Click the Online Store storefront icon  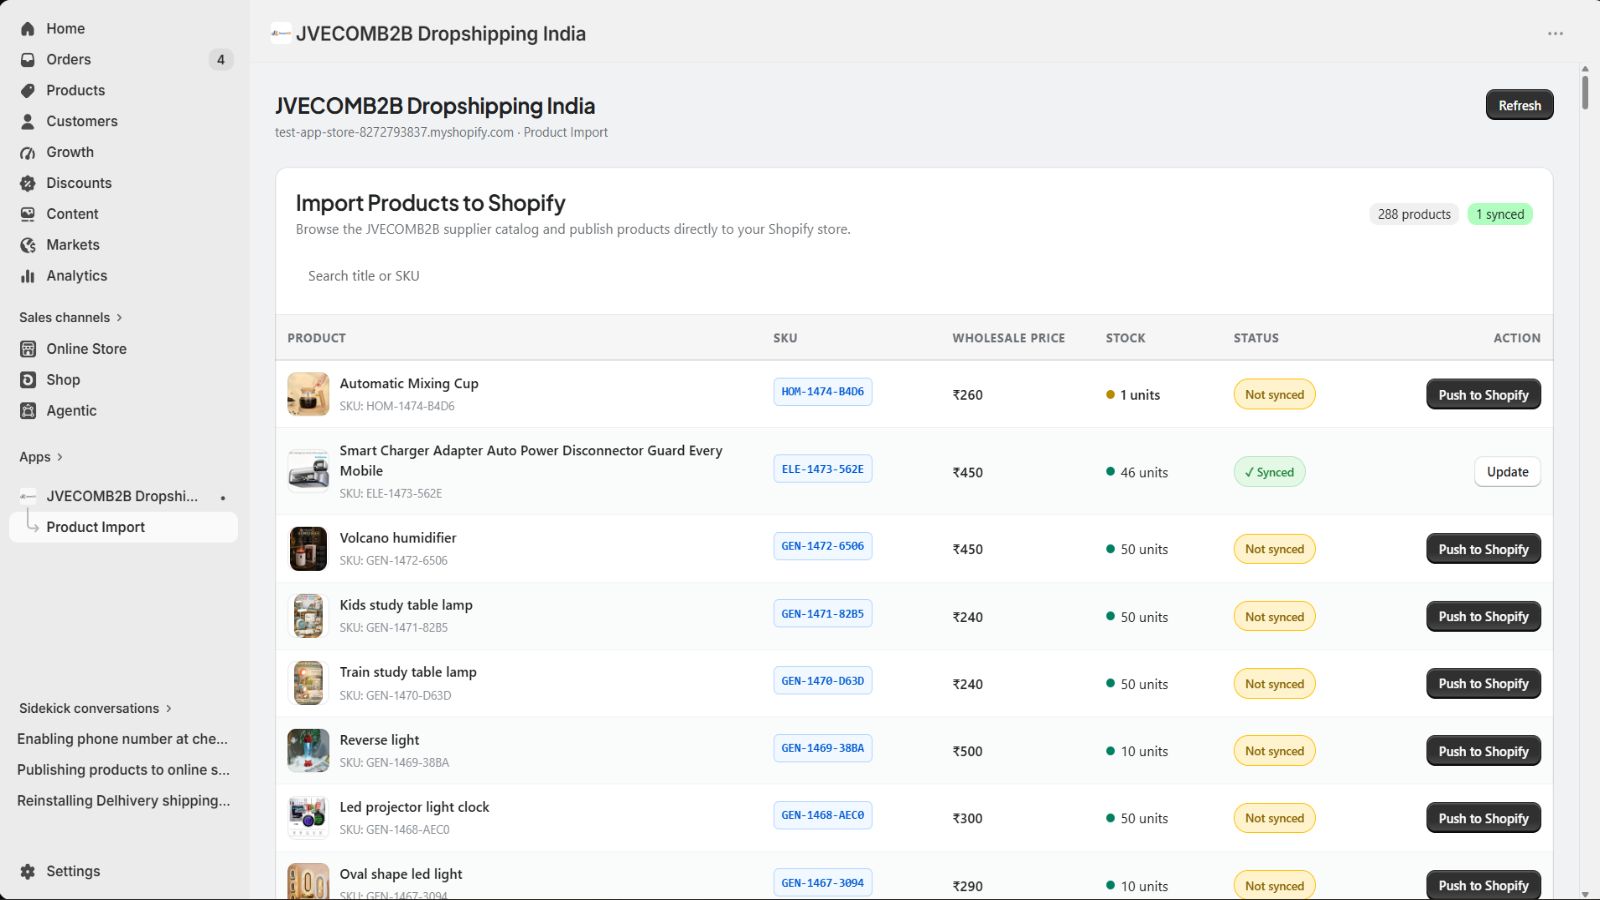(28, 349)
